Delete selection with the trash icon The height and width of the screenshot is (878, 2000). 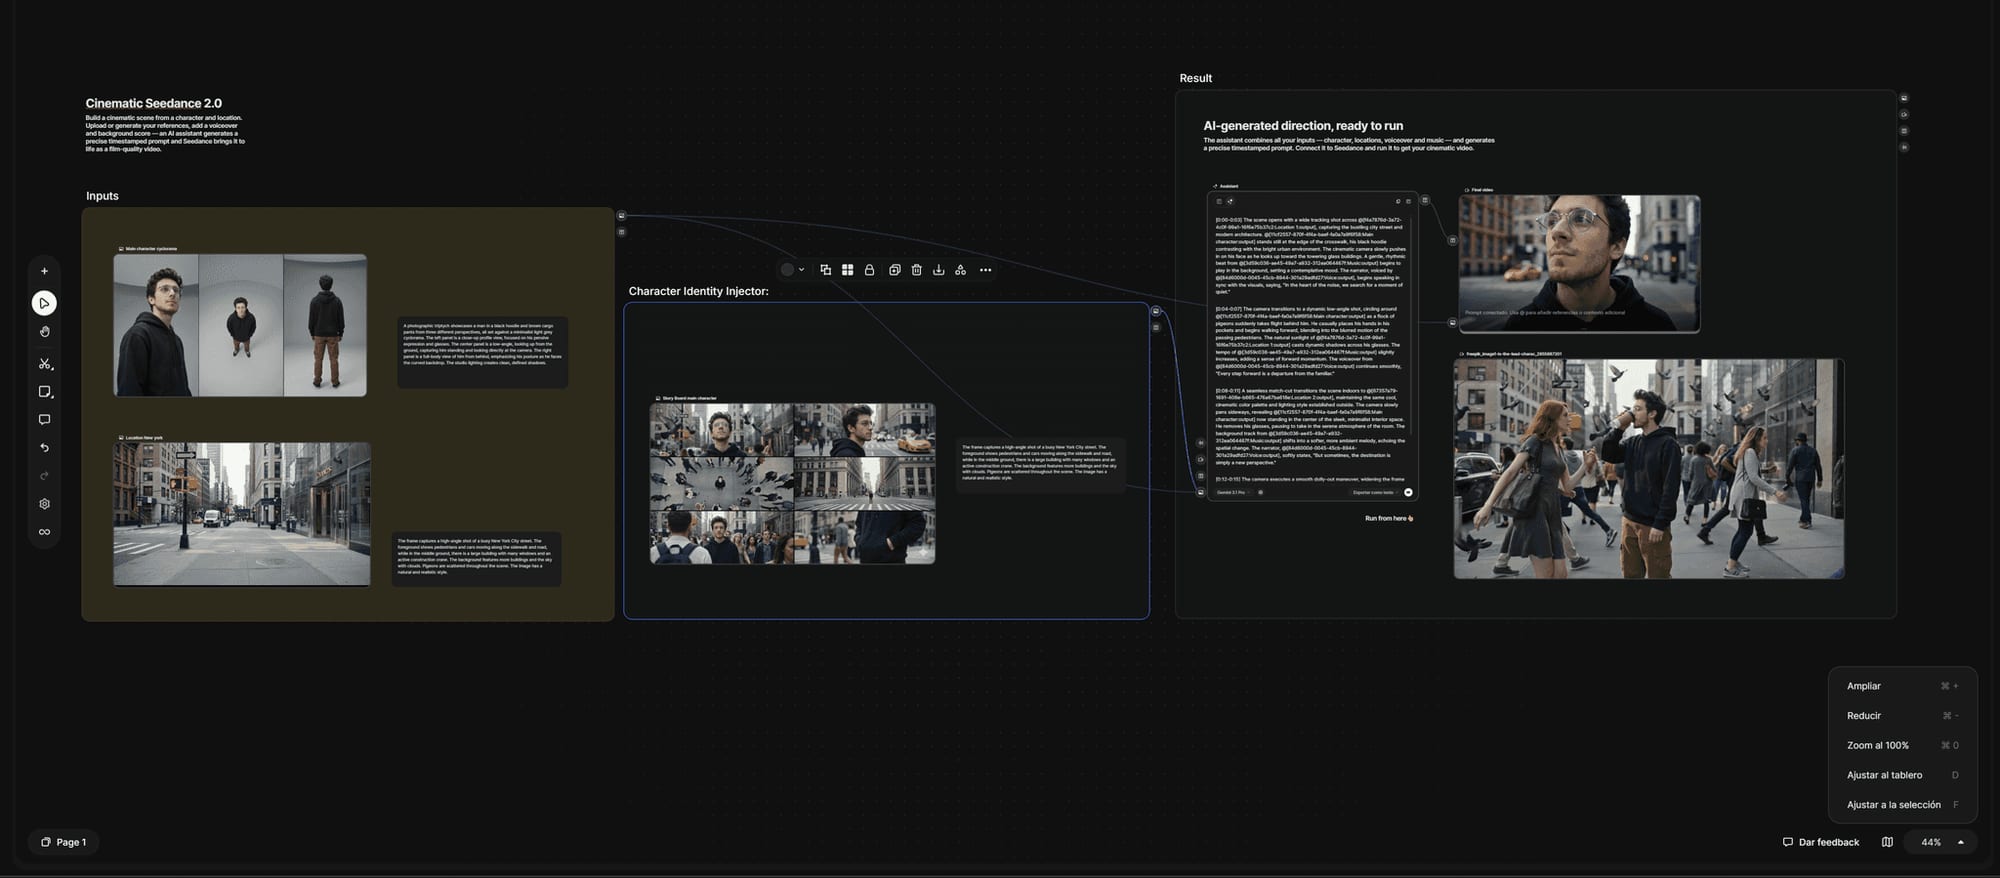point(917,270)
